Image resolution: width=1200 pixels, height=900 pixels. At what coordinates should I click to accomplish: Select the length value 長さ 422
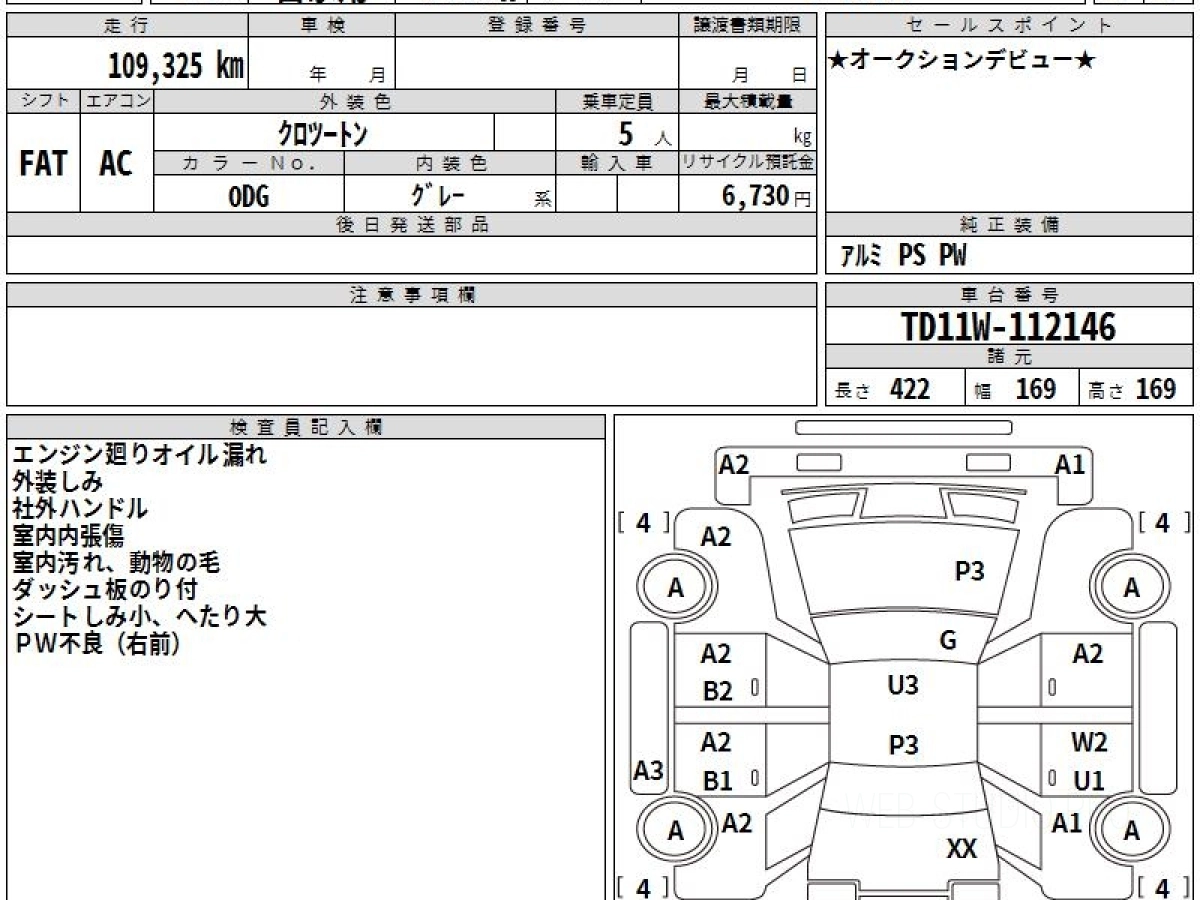pyautogui.click(x=882, y=390)
